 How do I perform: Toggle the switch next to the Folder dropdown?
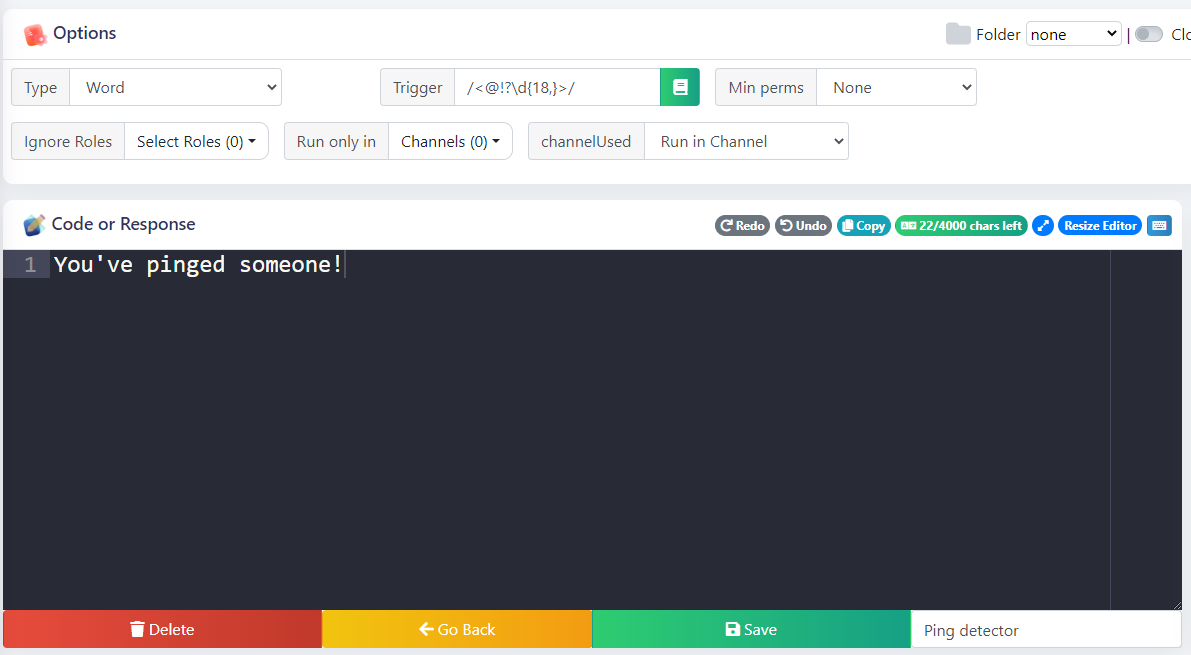pos(1148,34)
